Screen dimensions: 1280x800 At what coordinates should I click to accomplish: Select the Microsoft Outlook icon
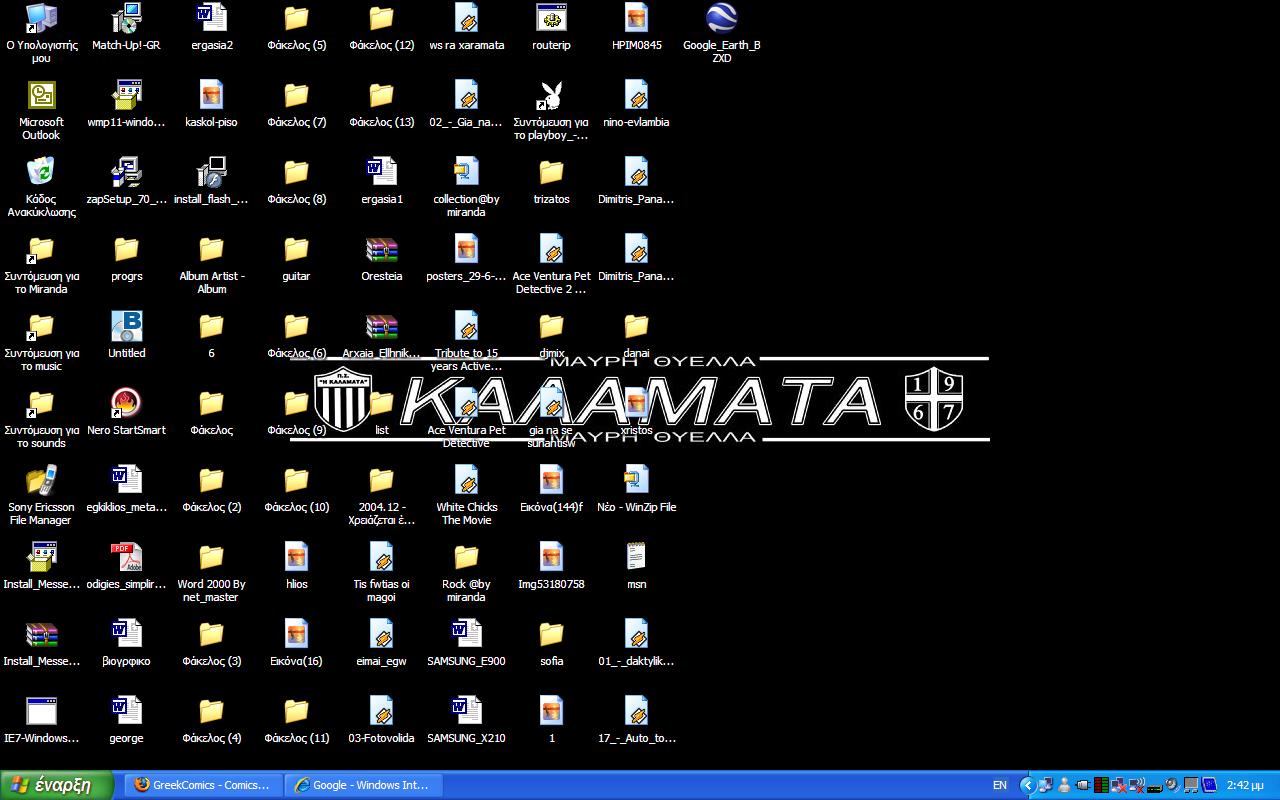click(41, 95)
